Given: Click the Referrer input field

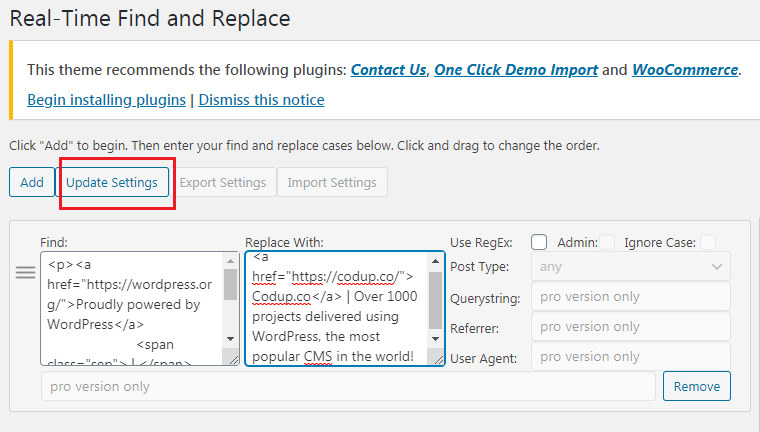Looking at the screenshot, I should (x=631, y=327).
